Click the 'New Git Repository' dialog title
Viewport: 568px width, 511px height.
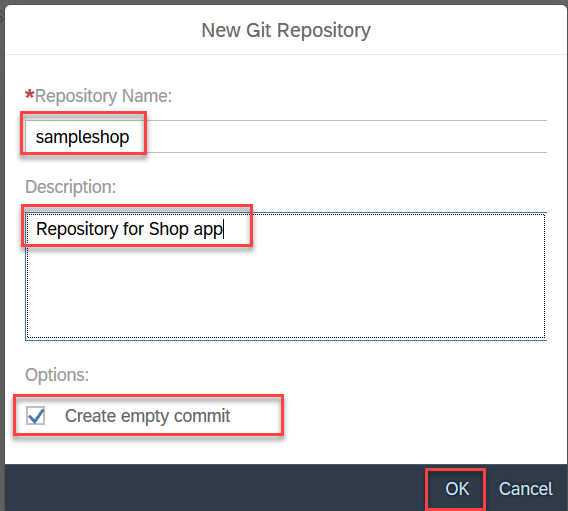pyautogui.click(x=286, y=30)
